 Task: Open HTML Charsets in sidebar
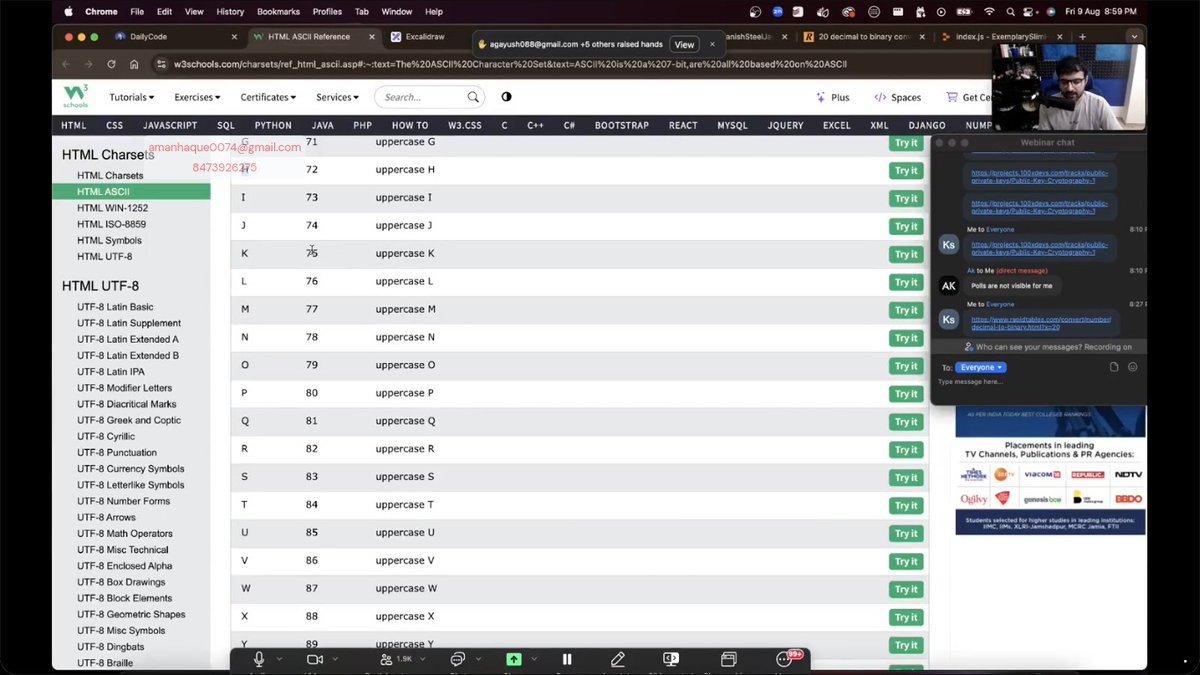click(110, 175)
